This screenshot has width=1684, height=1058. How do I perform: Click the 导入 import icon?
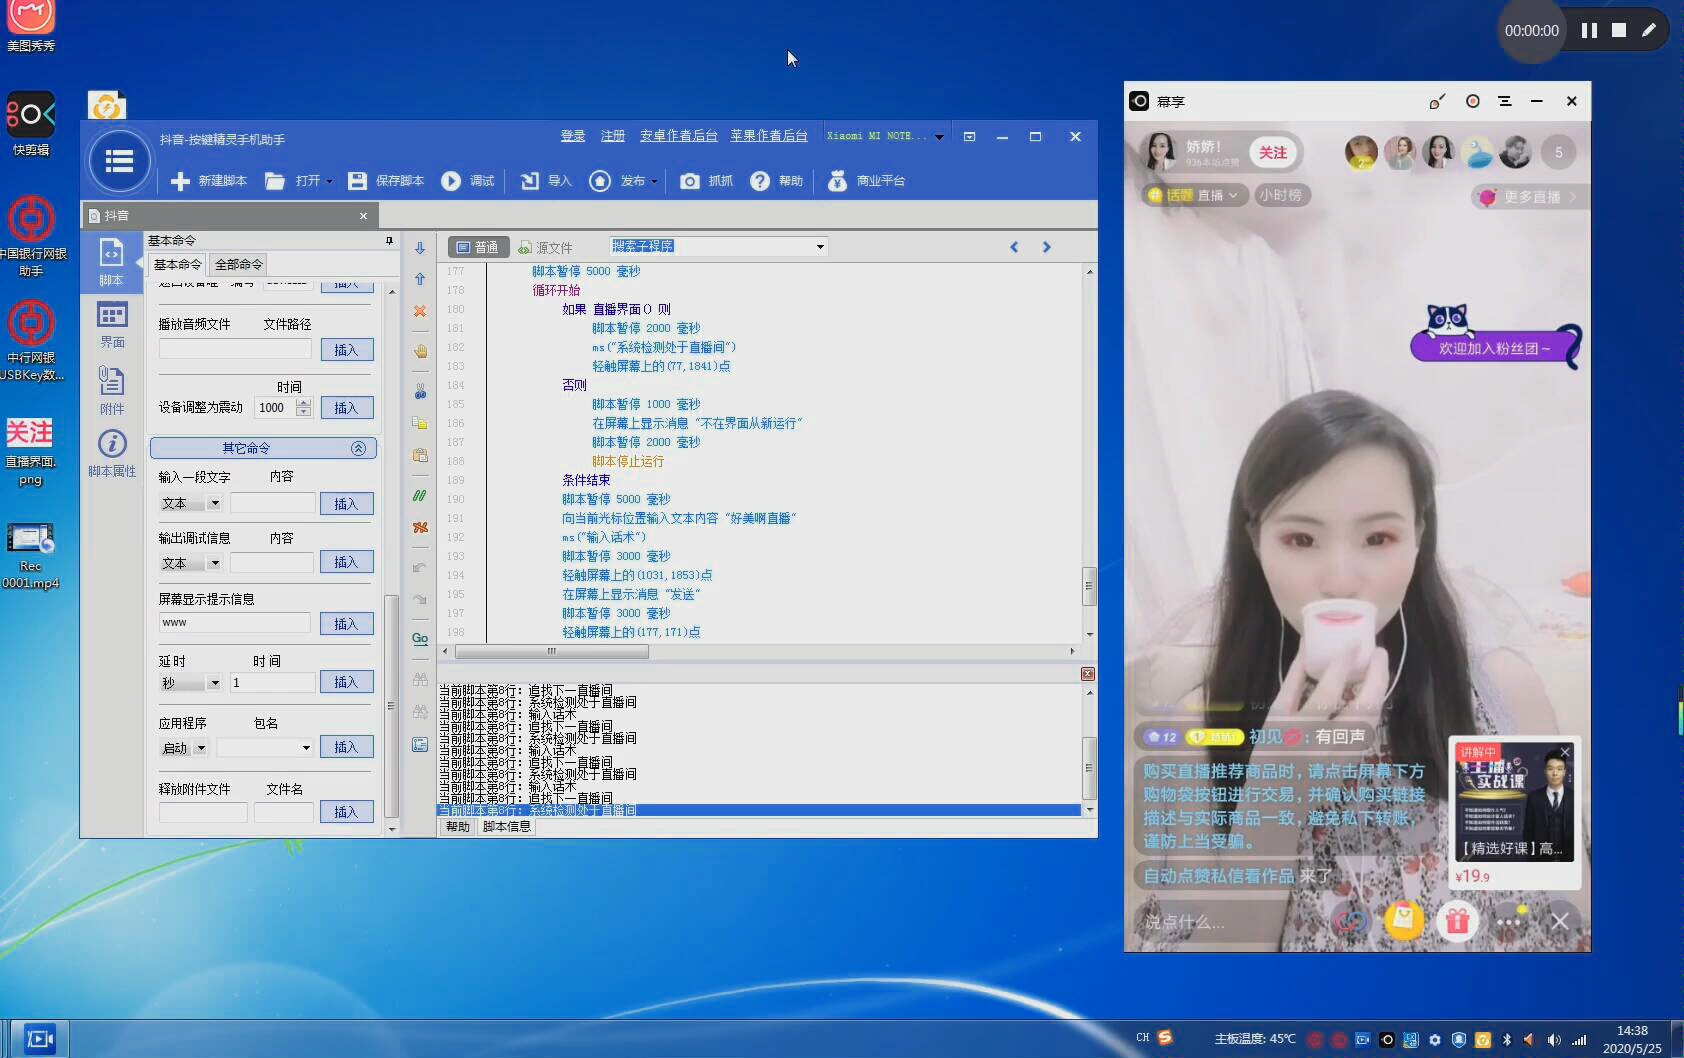(530, 181)
